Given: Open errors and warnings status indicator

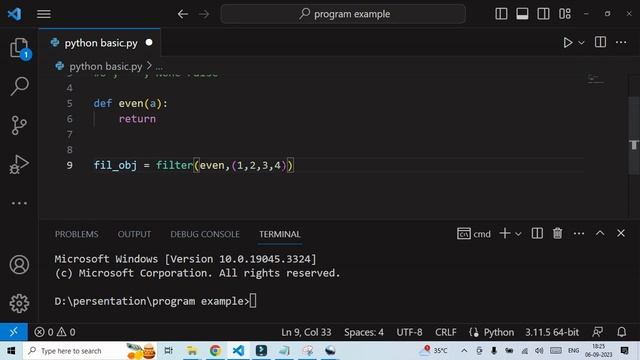Looking at the screenshot, I should [55, 332].
